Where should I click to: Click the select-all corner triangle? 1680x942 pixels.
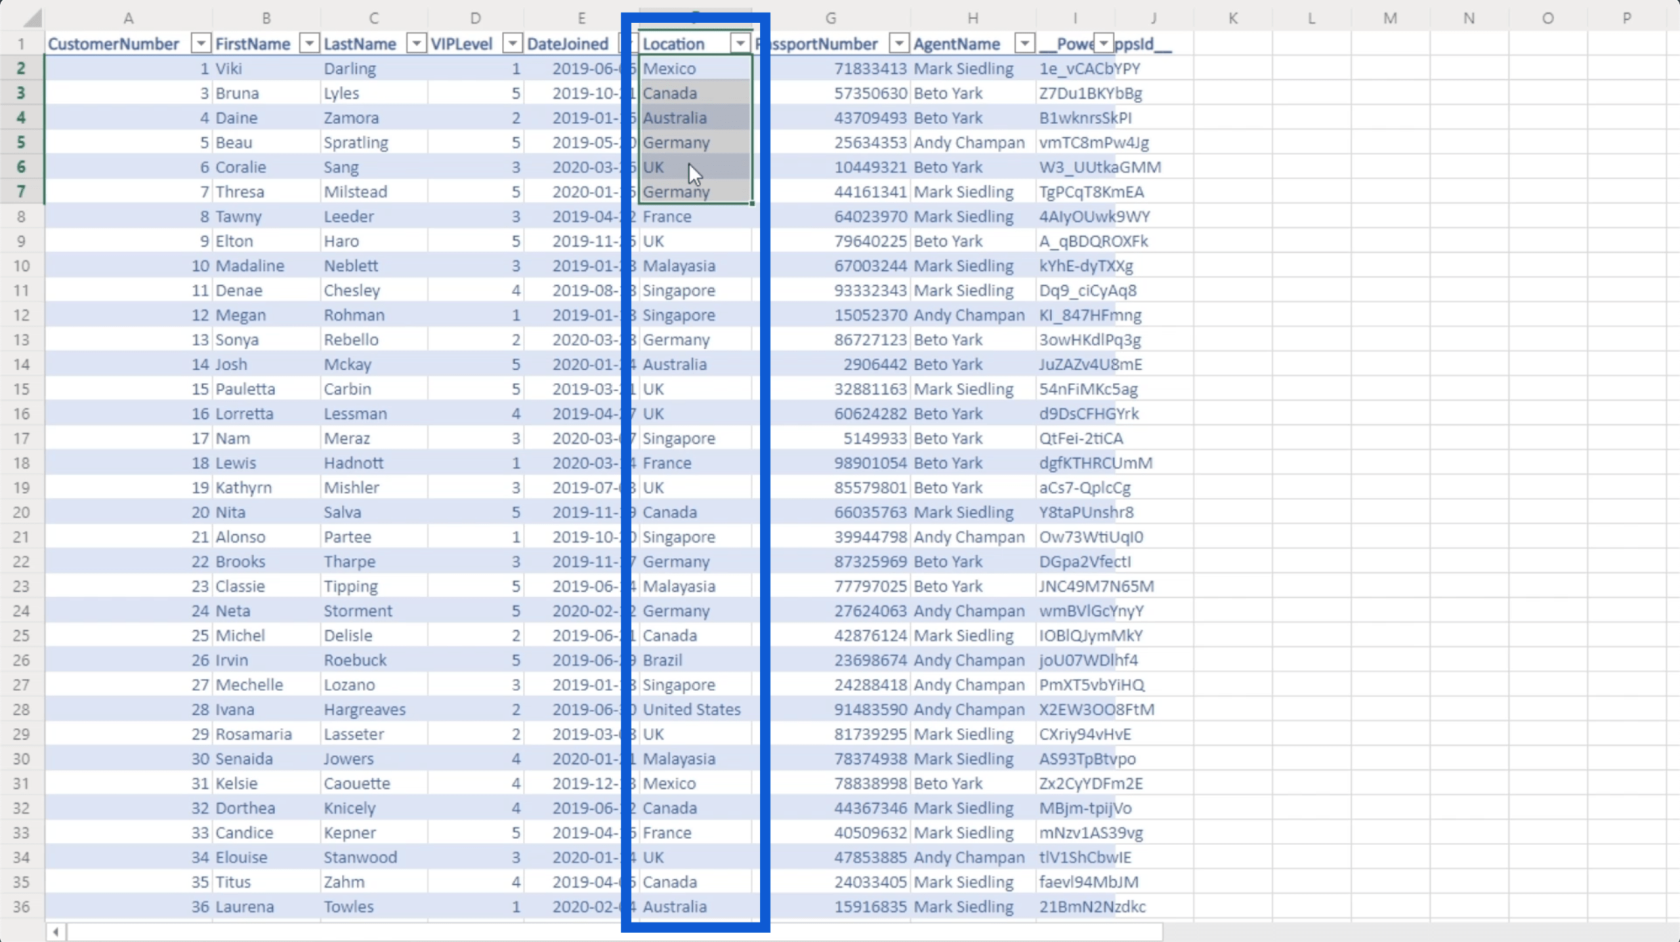(32, 18)
